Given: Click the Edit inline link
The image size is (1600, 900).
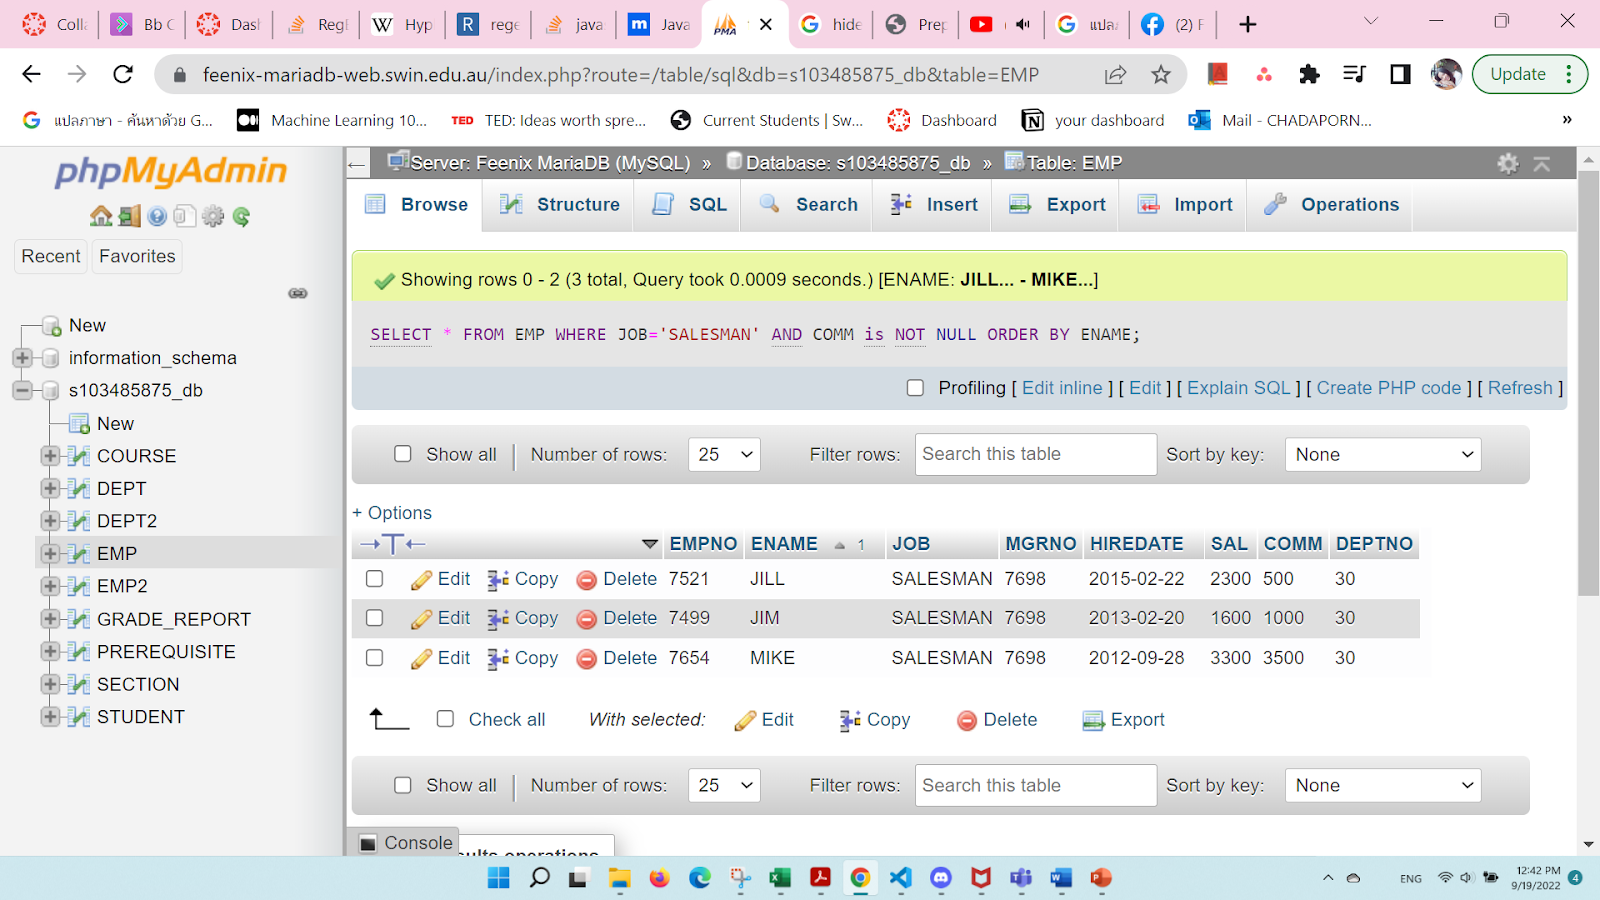Looking at the screenshot, I should 1062,387.
